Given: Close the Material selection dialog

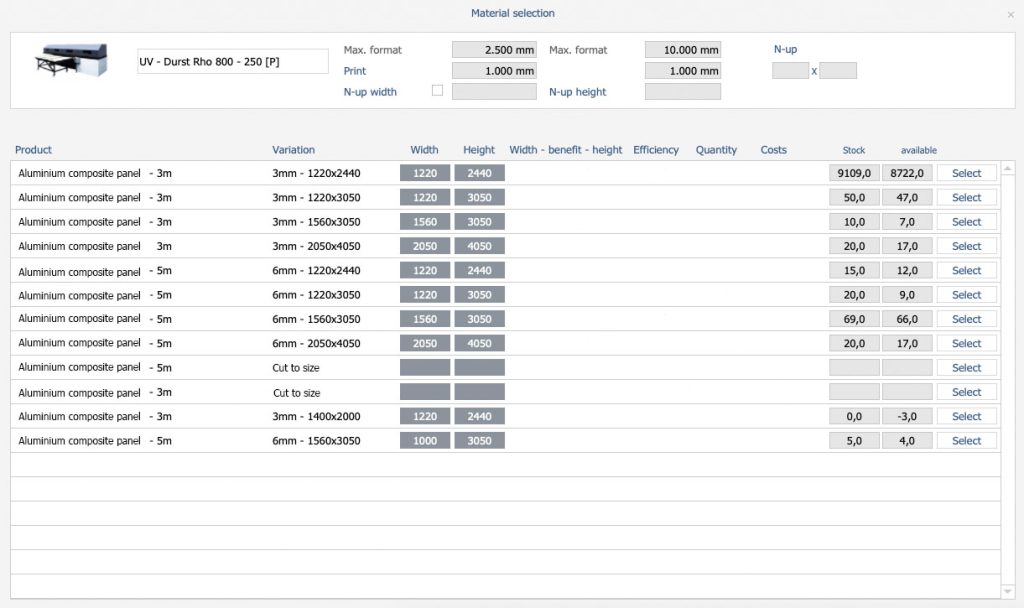Looking at the screenshot, I should 1010,15.
